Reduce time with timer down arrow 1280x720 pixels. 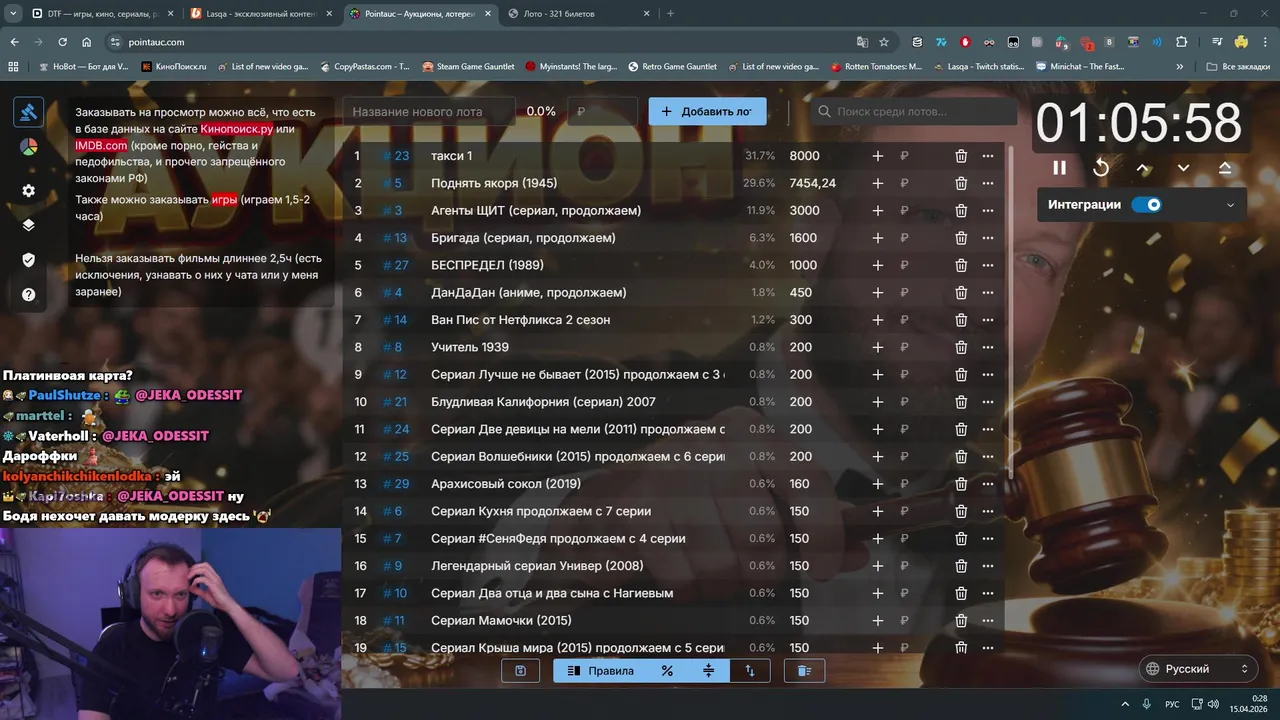tap(1184, 168)
